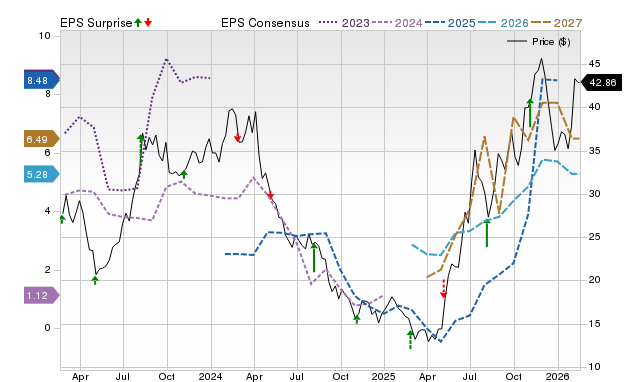Click the 6 label on the EPS axis

click(47, 152)
